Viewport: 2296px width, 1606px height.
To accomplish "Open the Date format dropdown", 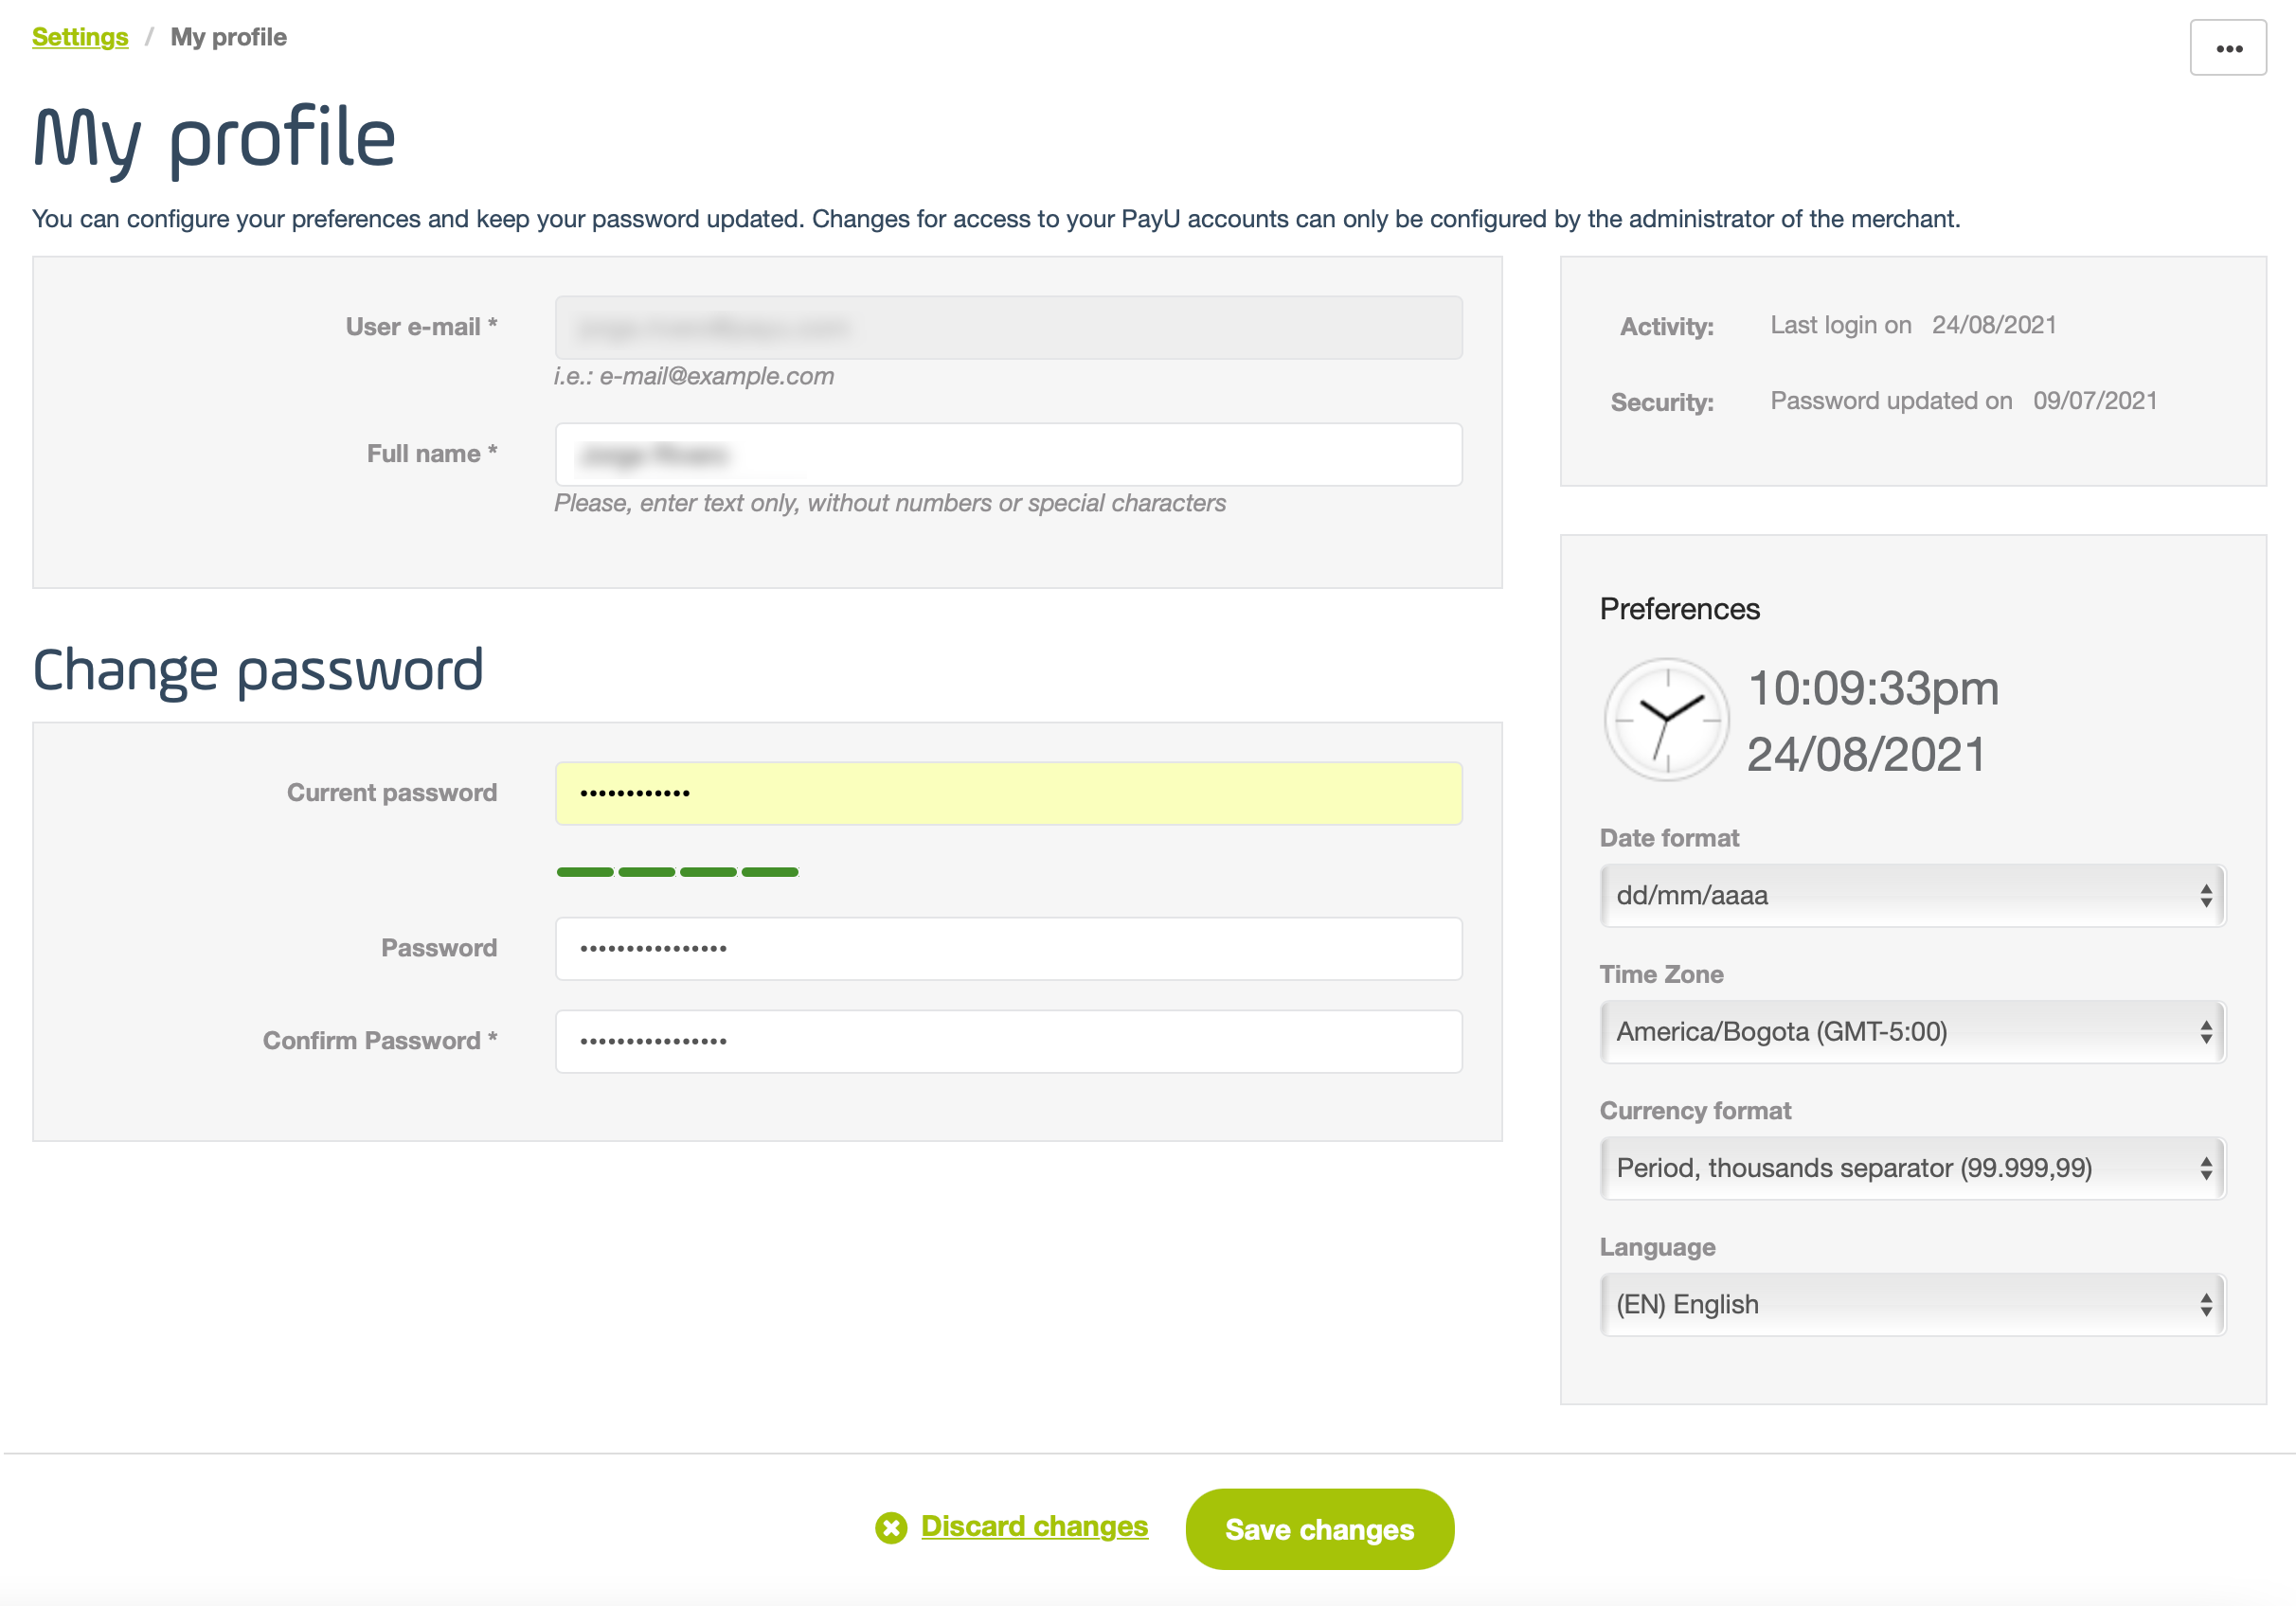I will (1912, 895).
